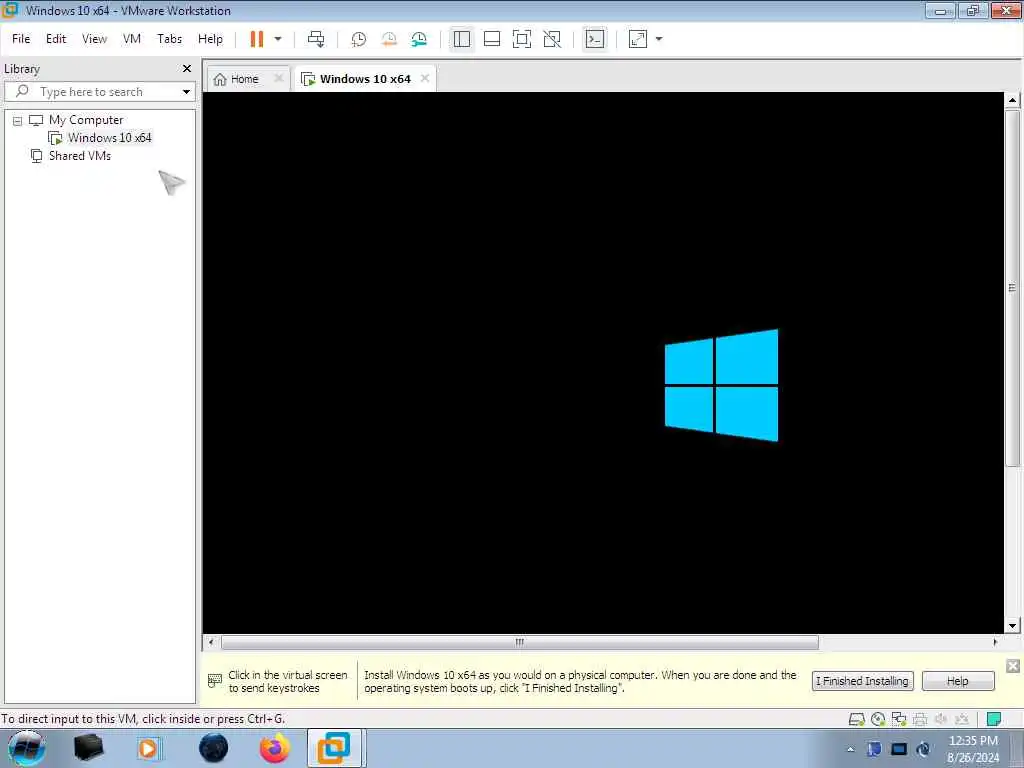The width and height of the screenshot is (1024, 768).
Task: Switch to the Home tab
Action: tap(245, 79)
